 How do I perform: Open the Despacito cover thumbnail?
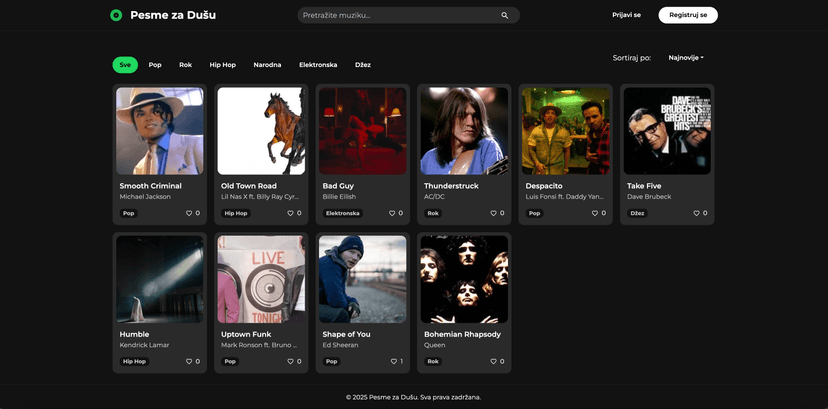click(x=566, y=131)
